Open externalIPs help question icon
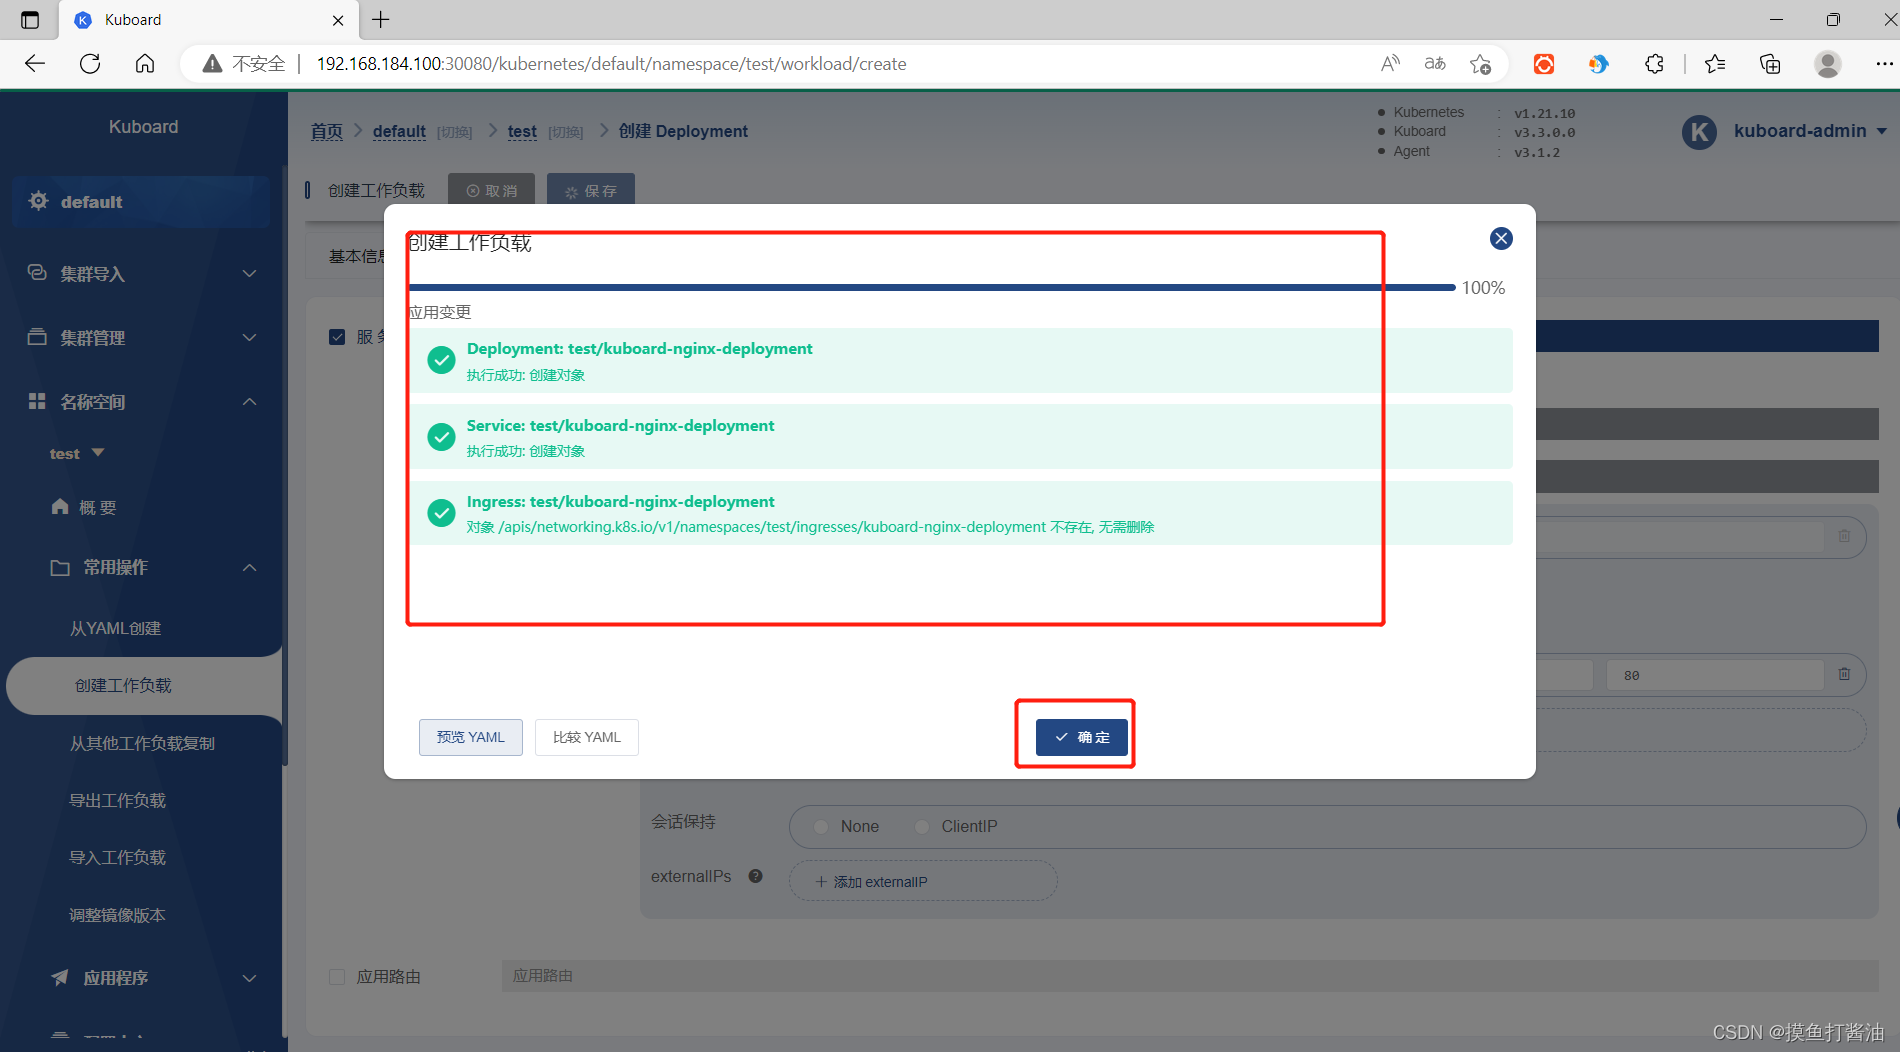The image size is (1900, 1052). coord(756,876)
